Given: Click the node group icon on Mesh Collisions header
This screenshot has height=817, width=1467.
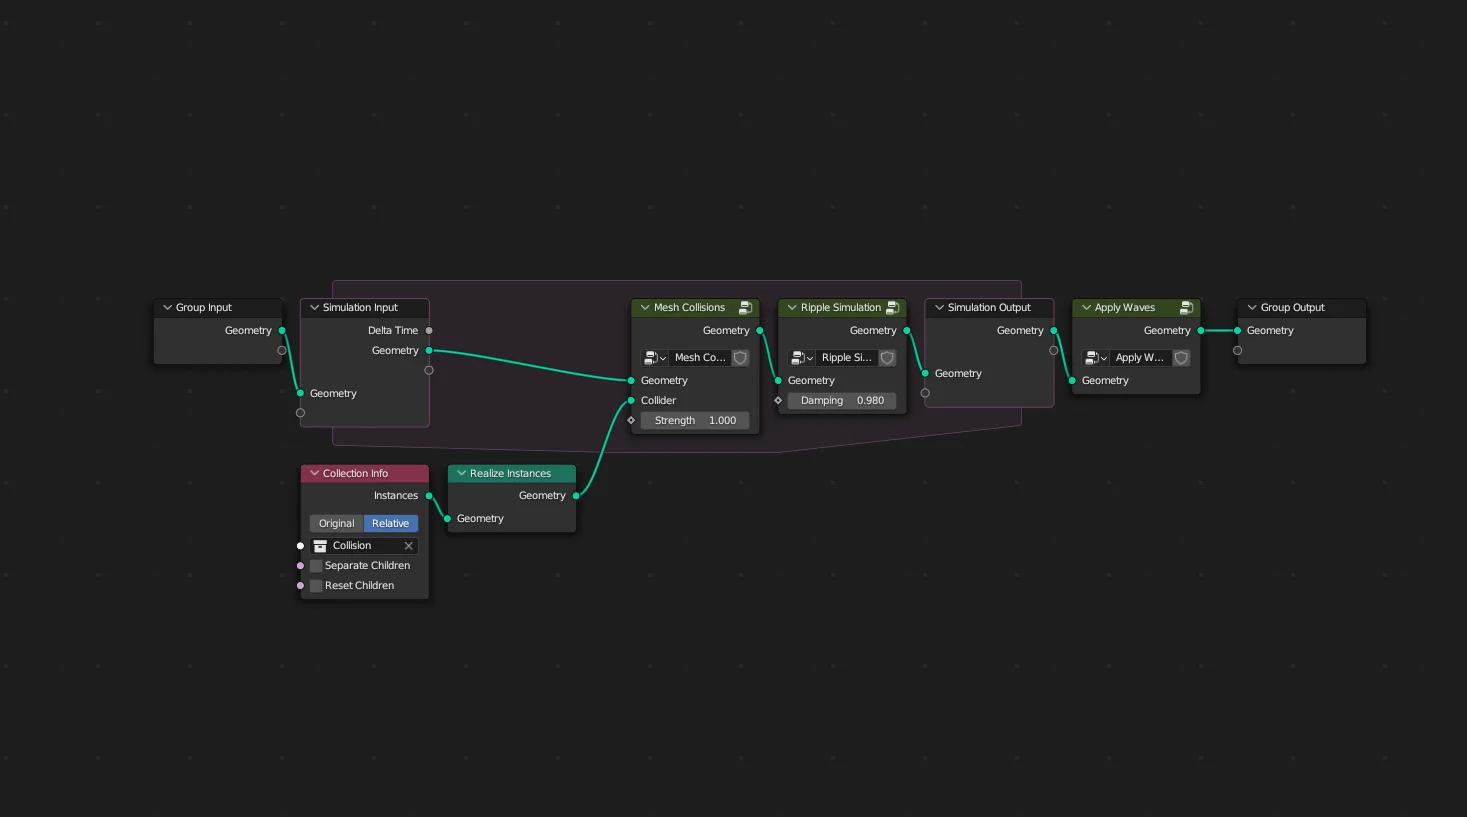Looking at the screenshot, I should pos(746,307).
